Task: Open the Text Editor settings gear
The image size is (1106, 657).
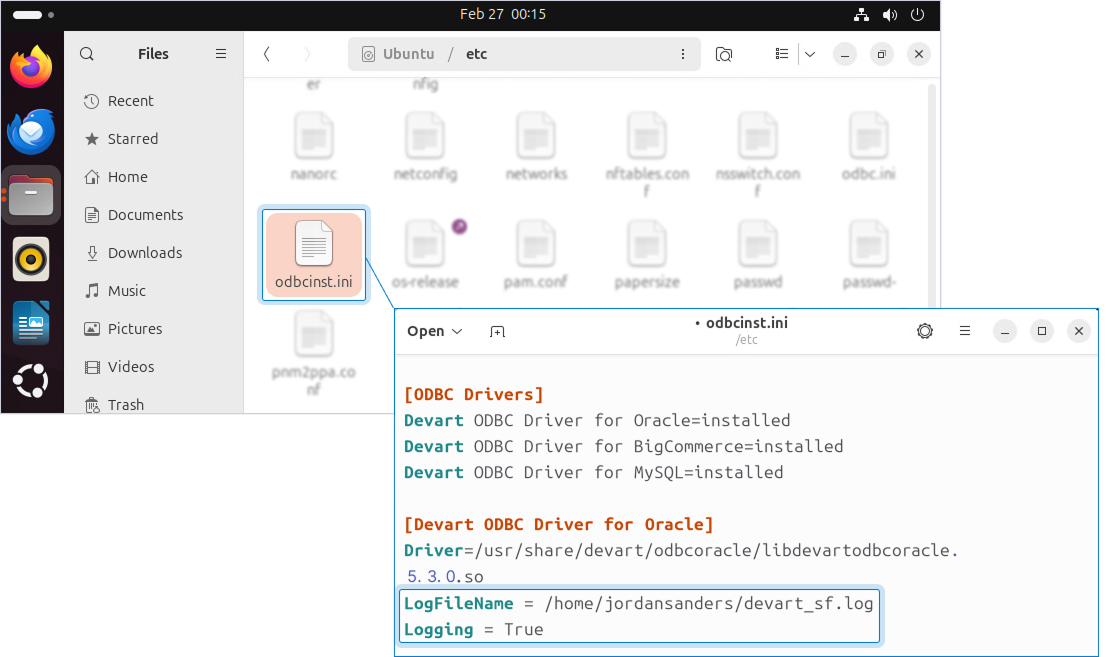Action: tap(925, 331)
